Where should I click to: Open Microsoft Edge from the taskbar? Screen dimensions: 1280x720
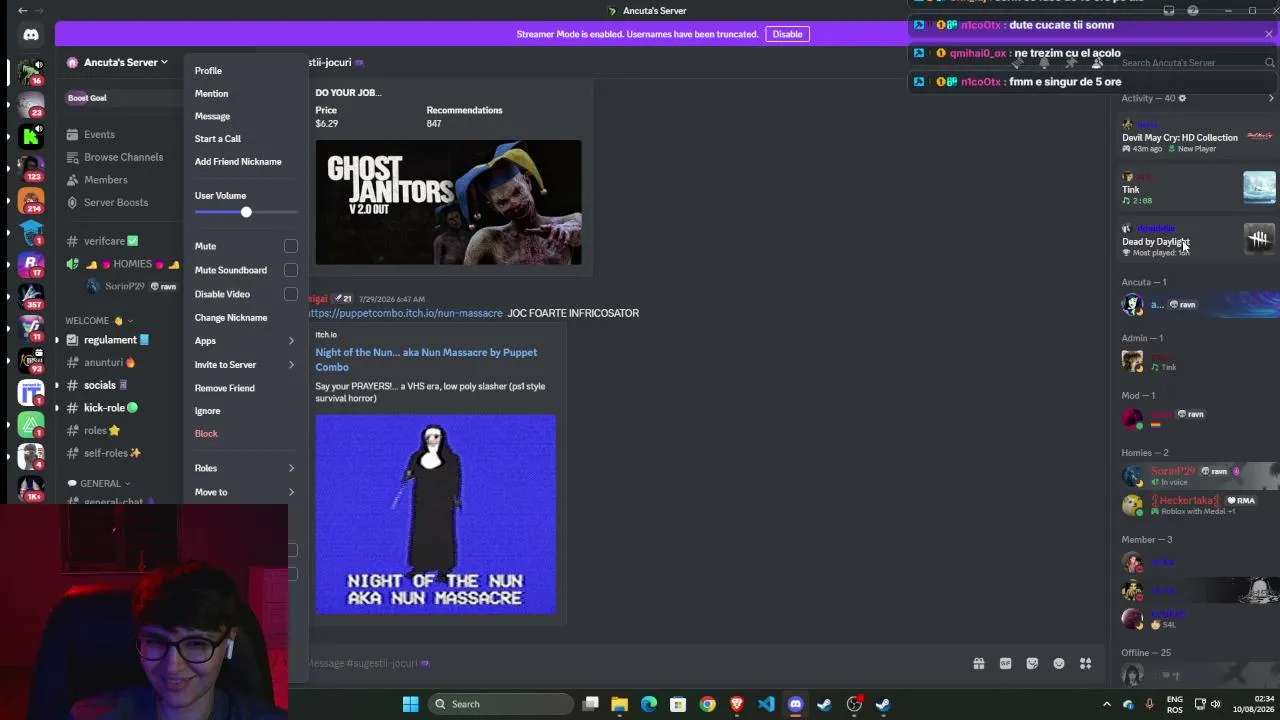(649, 704)
